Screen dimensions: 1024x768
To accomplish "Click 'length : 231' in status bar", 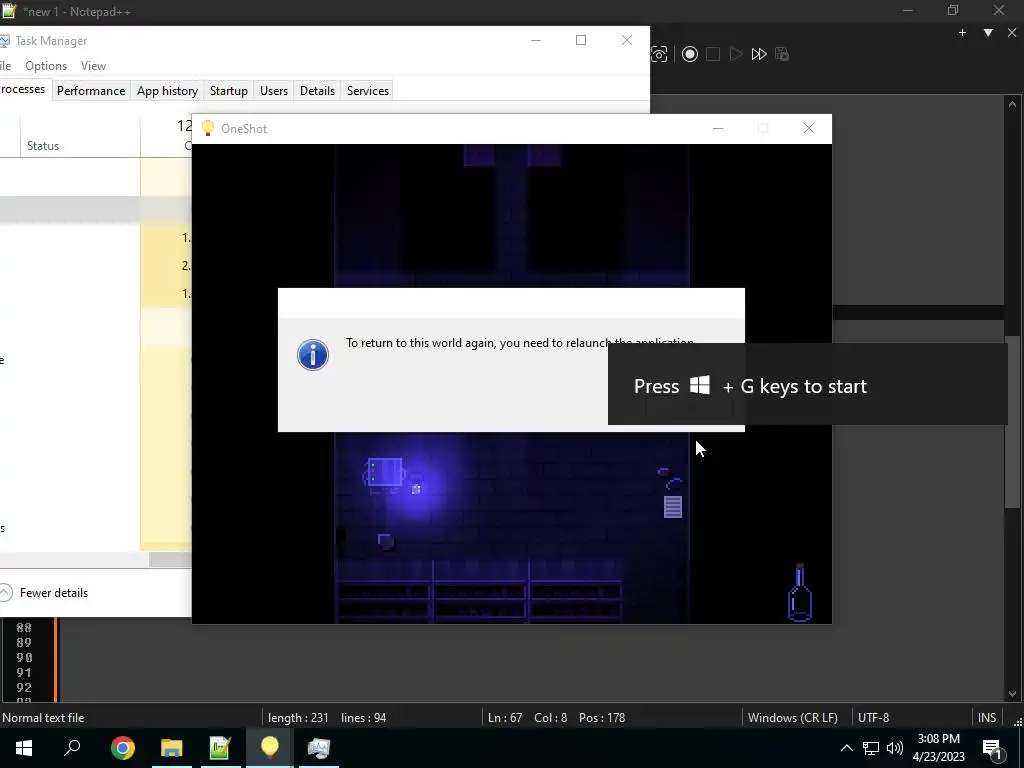I will (298, 718).
